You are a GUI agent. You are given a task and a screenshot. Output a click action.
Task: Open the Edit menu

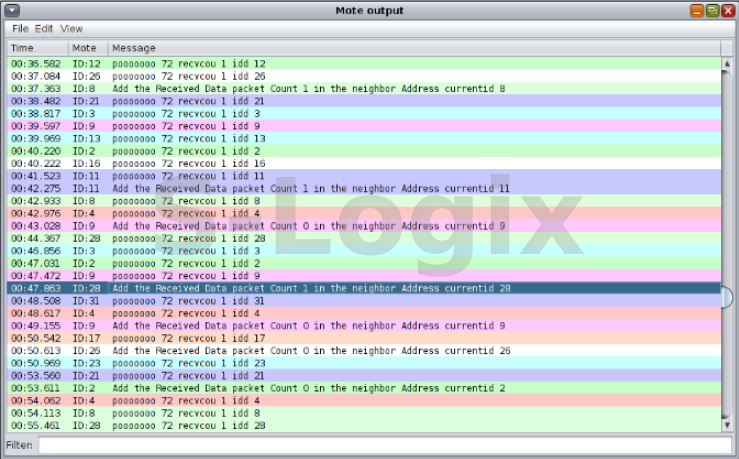pos(44,29)
